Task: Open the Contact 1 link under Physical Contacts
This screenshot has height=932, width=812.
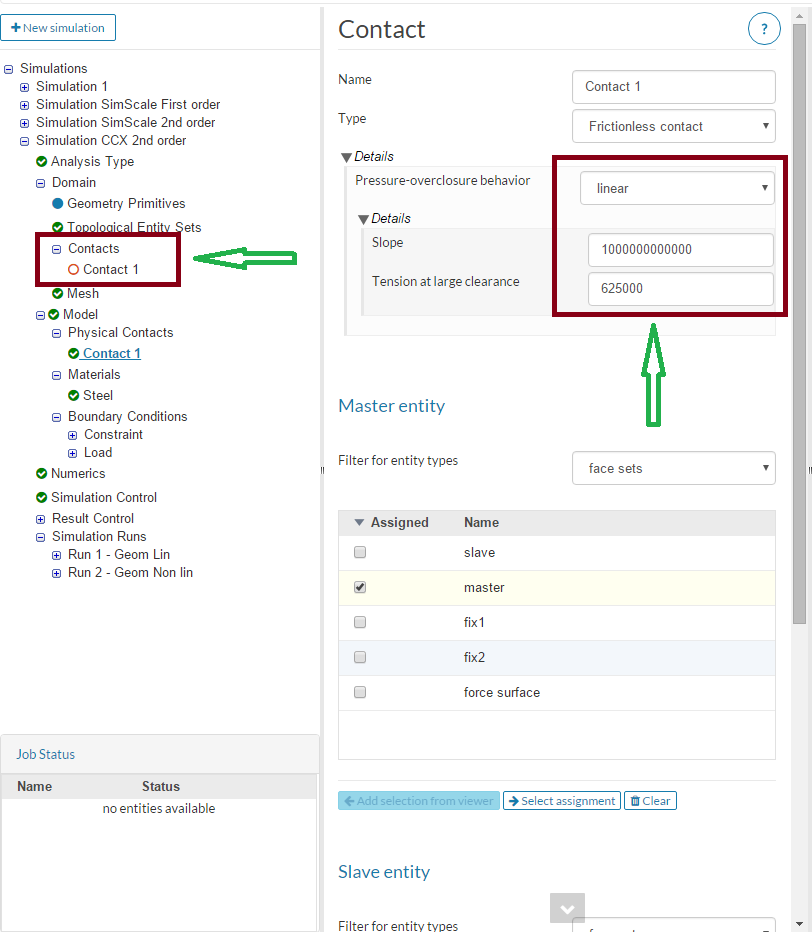Action: point(112,353)
